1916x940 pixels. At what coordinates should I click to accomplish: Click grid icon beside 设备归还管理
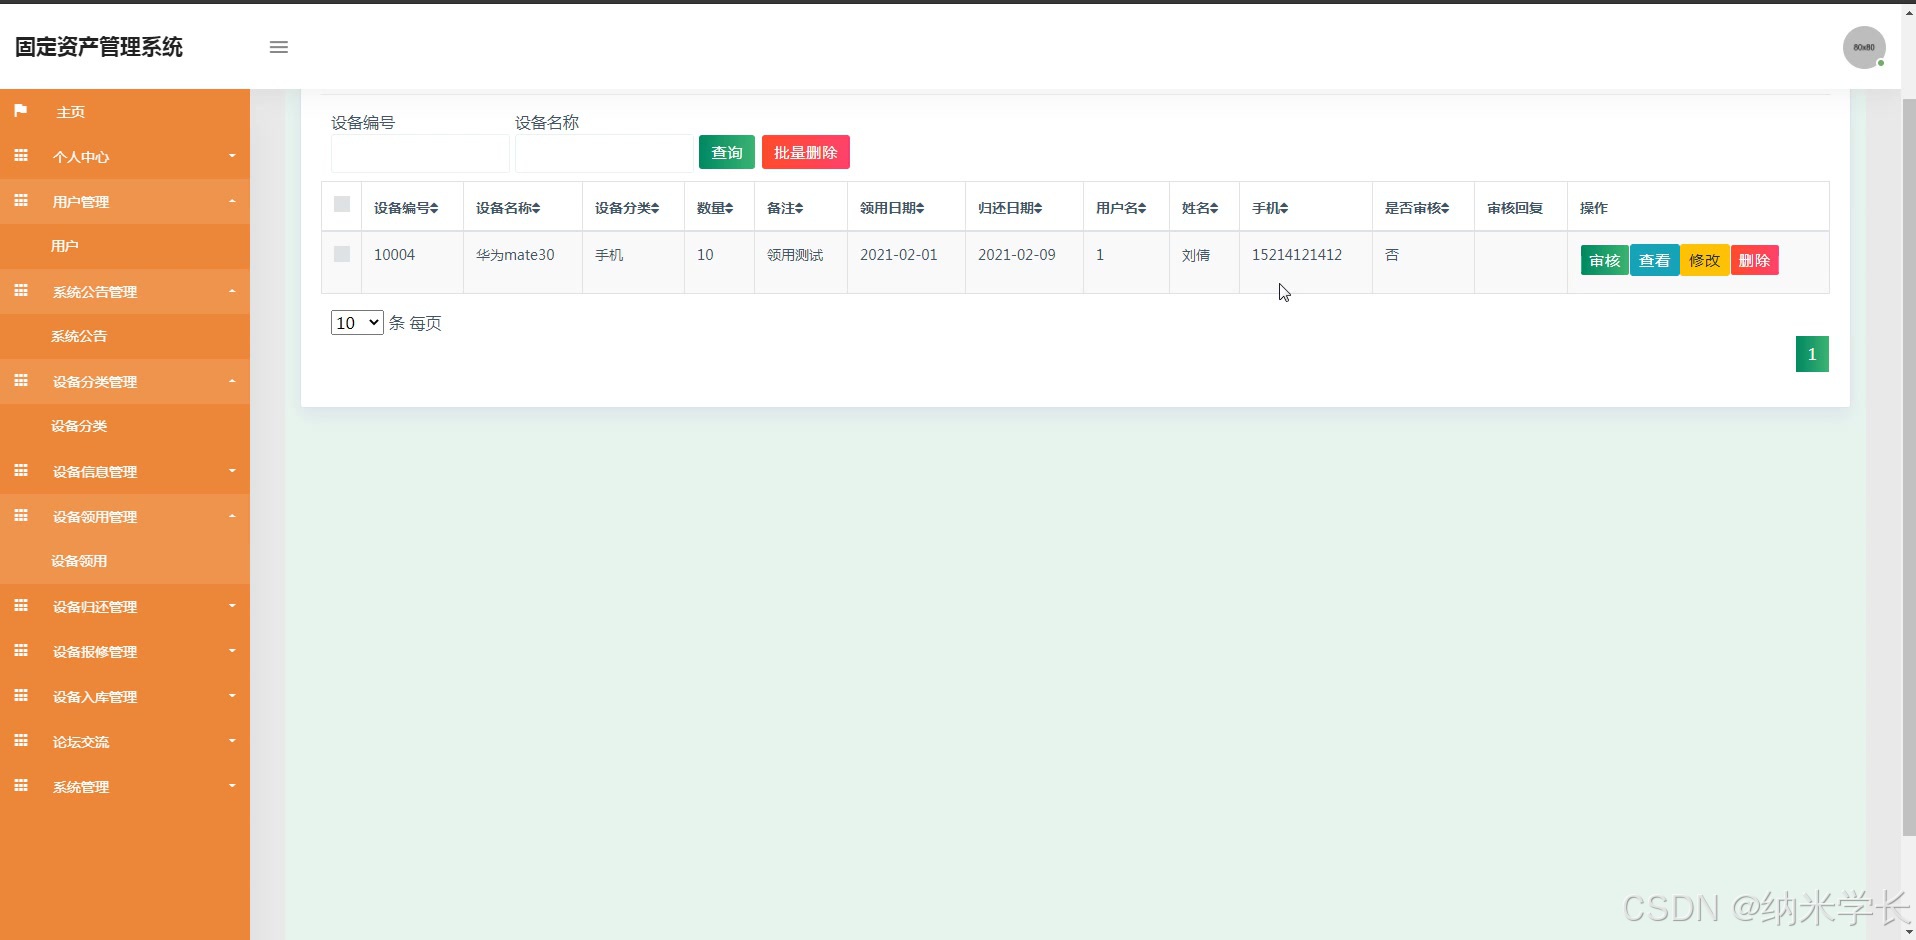click(21, 606)
